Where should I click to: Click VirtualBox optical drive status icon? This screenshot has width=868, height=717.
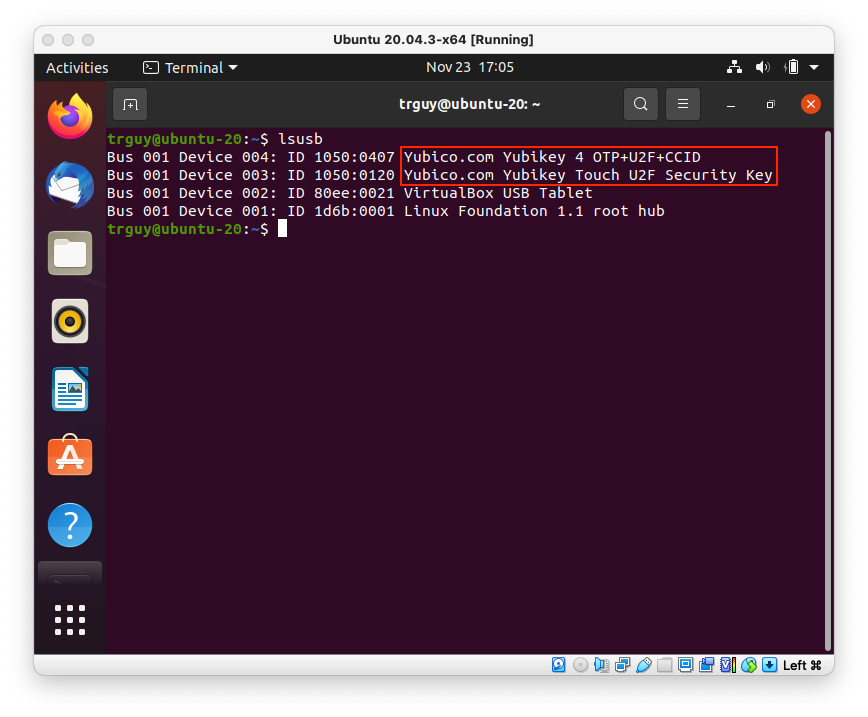580,665
